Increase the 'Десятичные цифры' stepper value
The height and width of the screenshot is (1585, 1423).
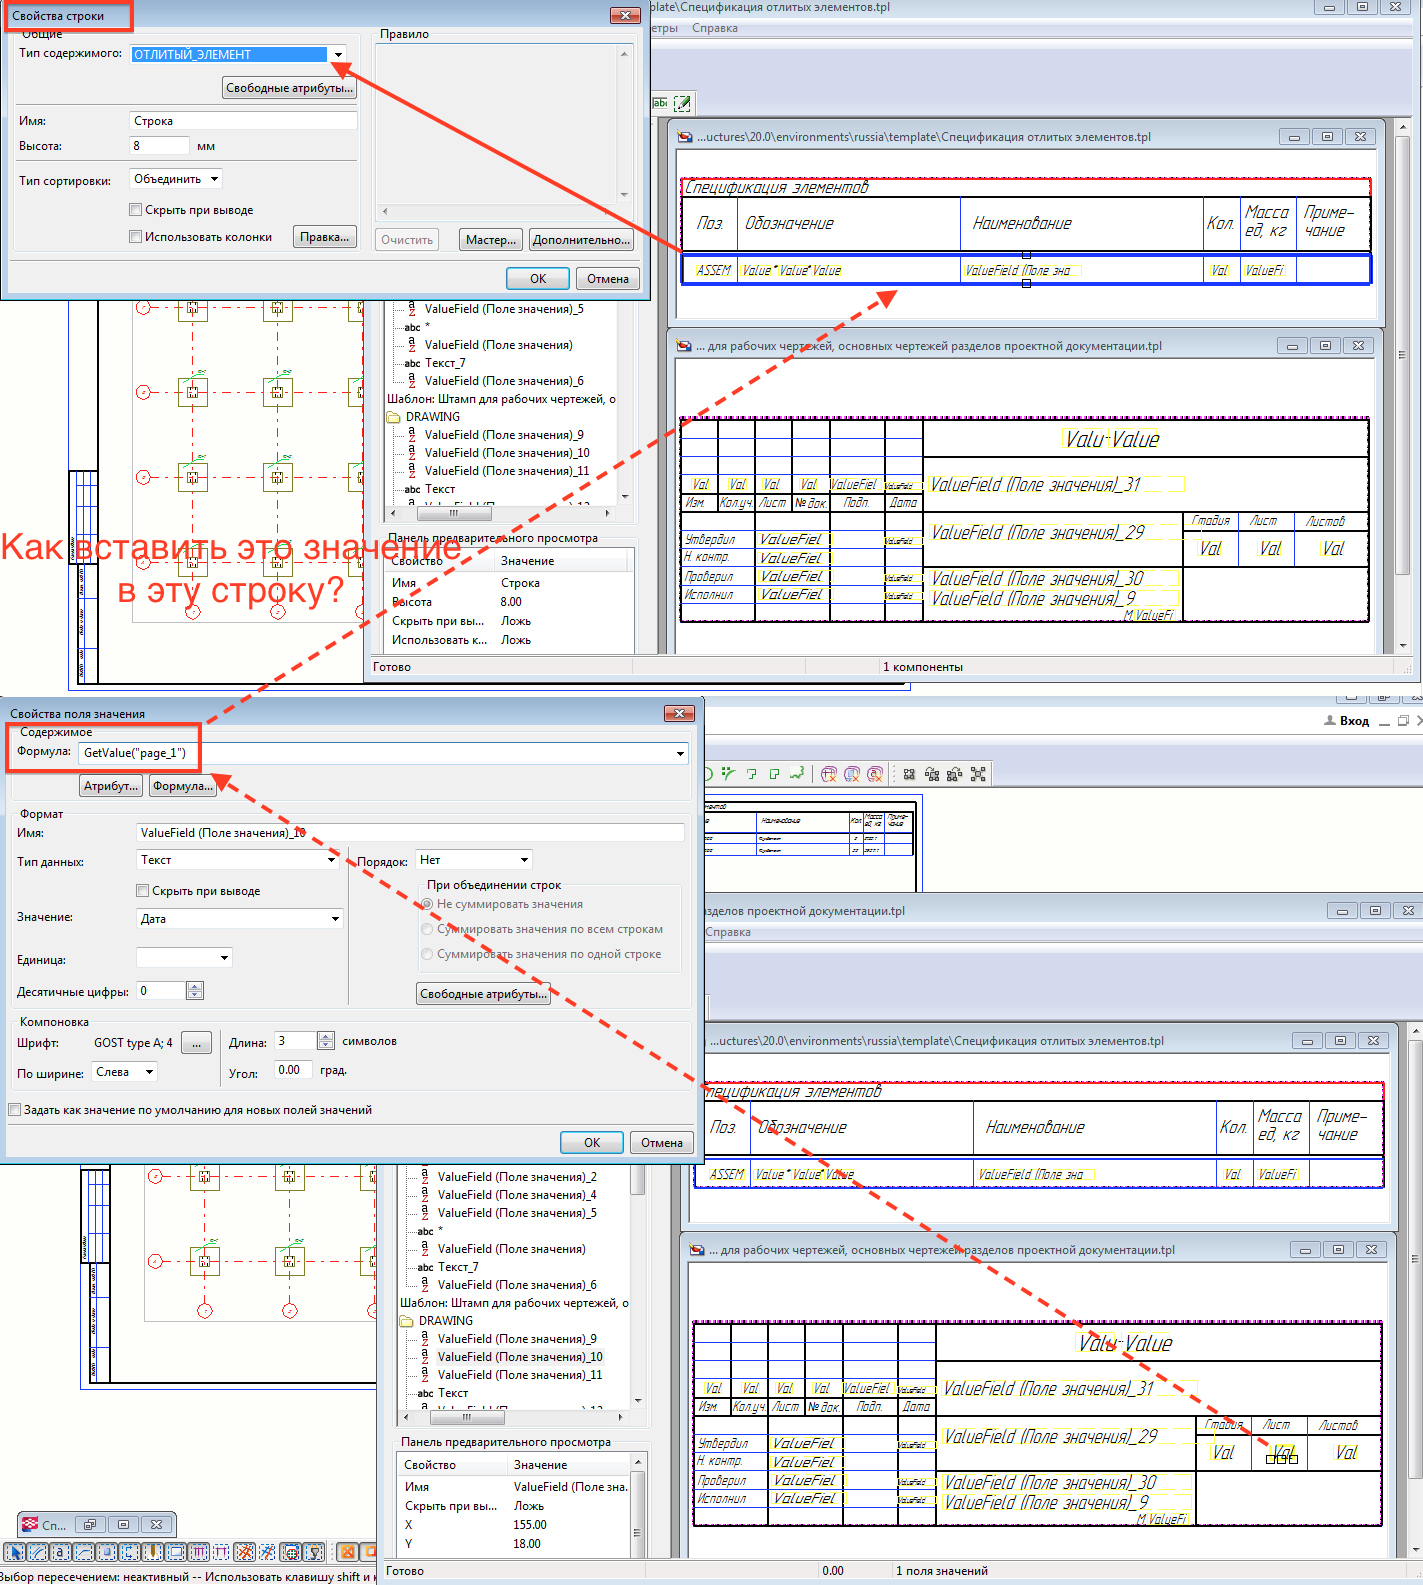point(195,987)
